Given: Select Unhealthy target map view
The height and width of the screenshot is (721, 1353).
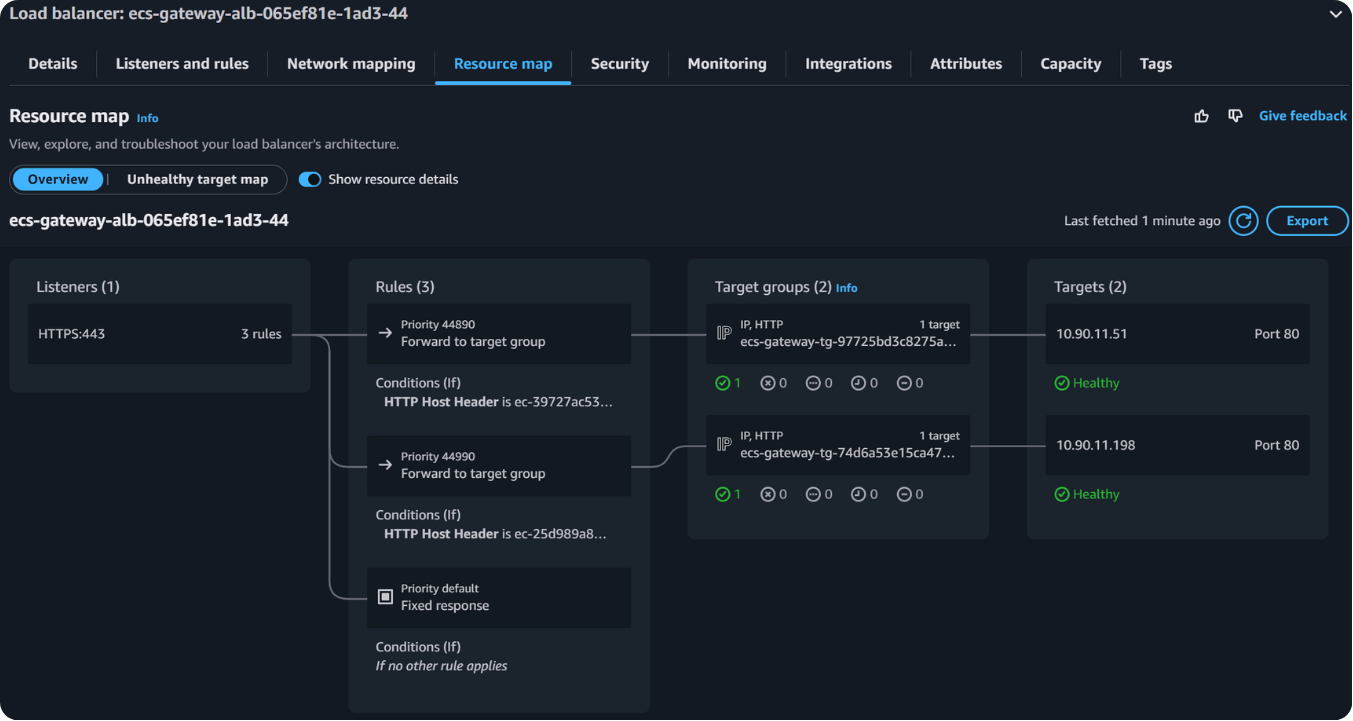Looking at the screenshot, I should pyautogui.click(x=197, y=180).
